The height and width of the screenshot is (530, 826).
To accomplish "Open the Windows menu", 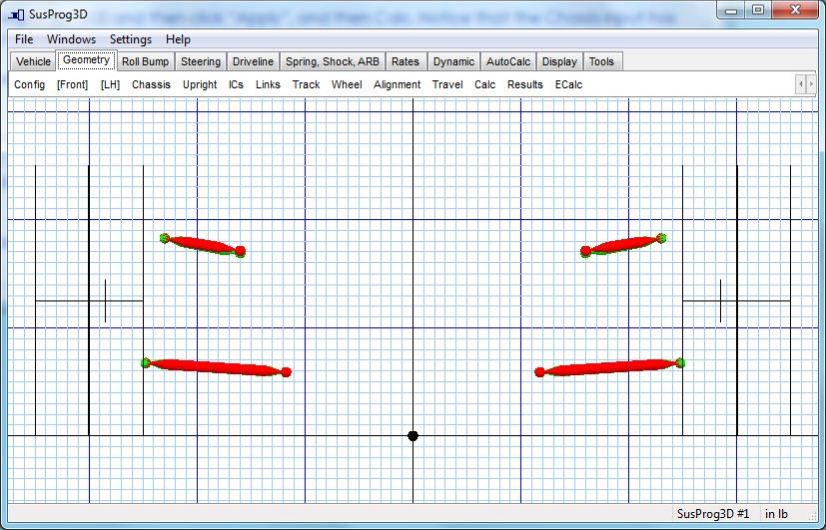I will tap(71, 39).
